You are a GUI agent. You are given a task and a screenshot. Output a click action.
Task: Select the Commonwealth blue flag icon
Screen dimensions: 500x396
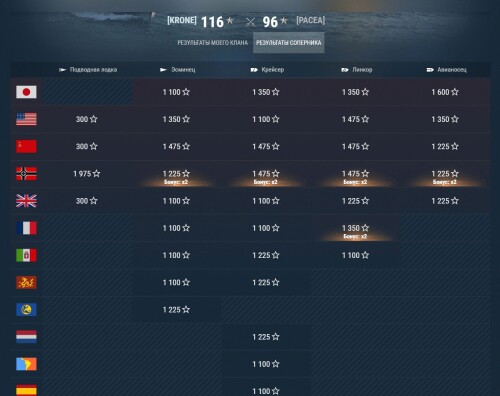click(x=26, y=310)
